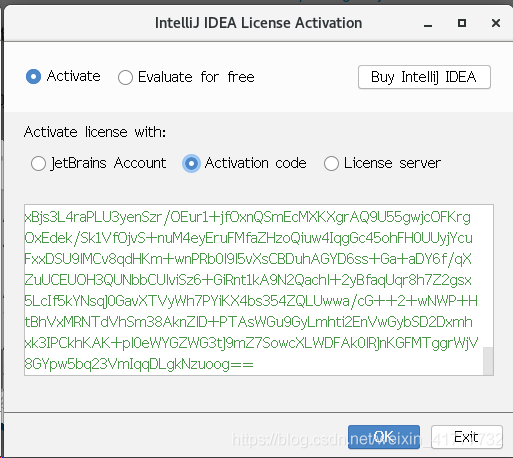Image resolution: width=513 pixels, height=458 pixels.
Task: Click the code line starting with FxxDSU9IMCv8qdHKm
Action: point(248,259)
